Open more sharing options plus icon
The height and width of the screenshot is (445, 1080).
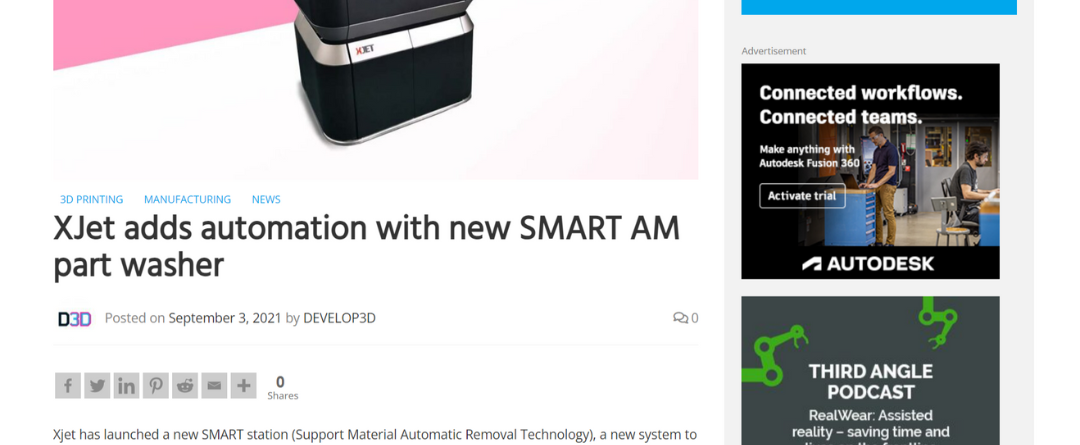[x=243, y=386]
